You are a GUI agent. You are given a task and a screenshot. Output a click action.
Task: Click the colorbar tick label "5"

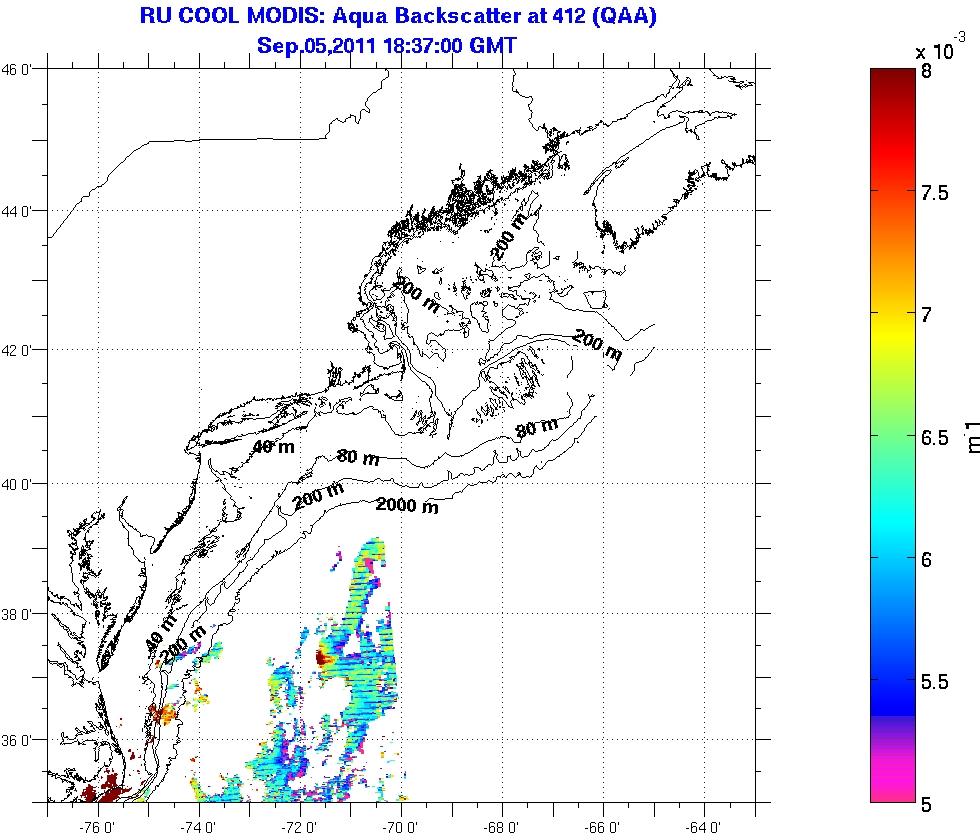926,804
